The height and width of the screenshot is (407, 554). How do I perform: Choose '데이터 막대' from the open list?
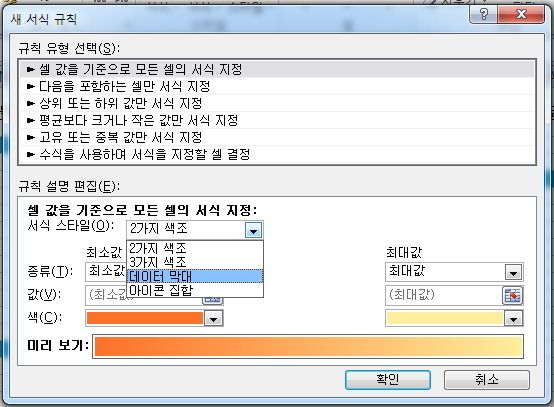pyautogui.click(x=195, y=276)
